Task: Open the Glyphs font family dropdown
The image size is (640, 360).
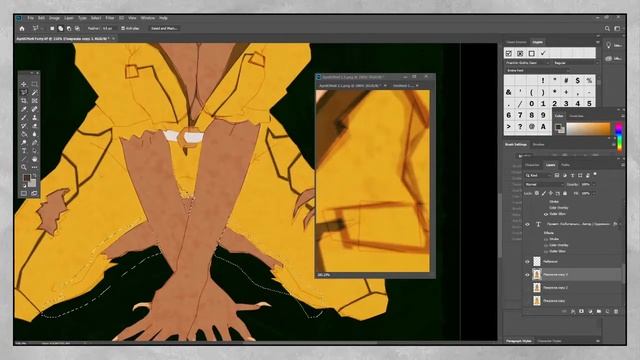Action: point(527,63)
